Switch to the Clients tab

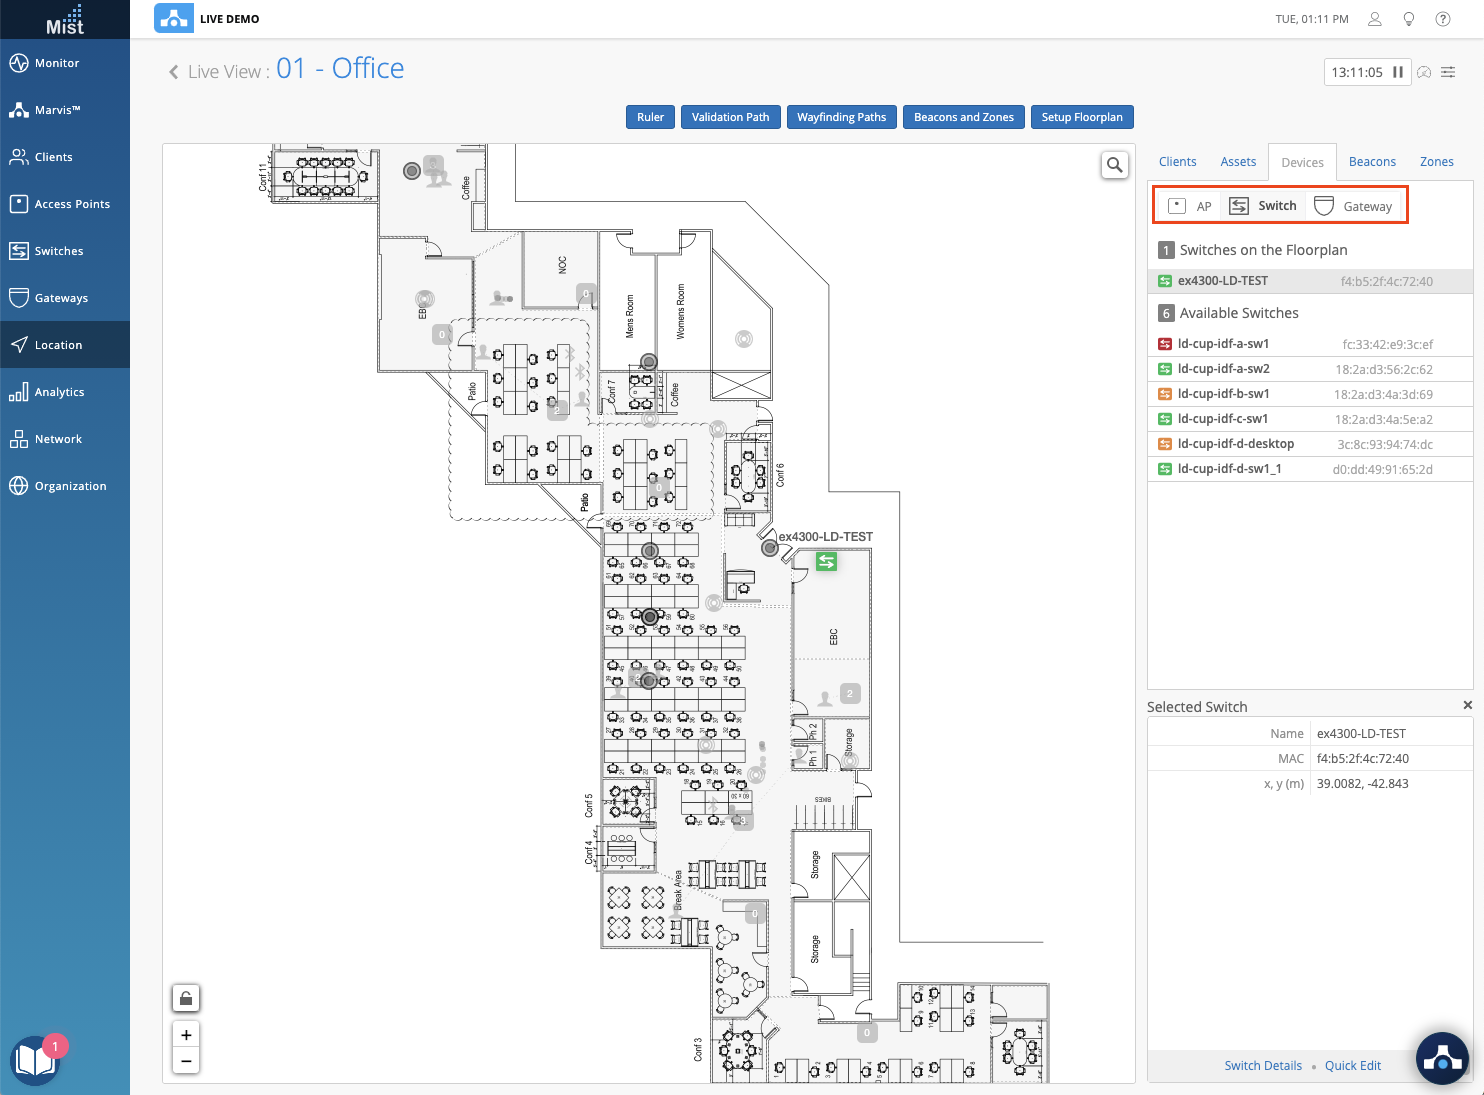[1178, 162]
